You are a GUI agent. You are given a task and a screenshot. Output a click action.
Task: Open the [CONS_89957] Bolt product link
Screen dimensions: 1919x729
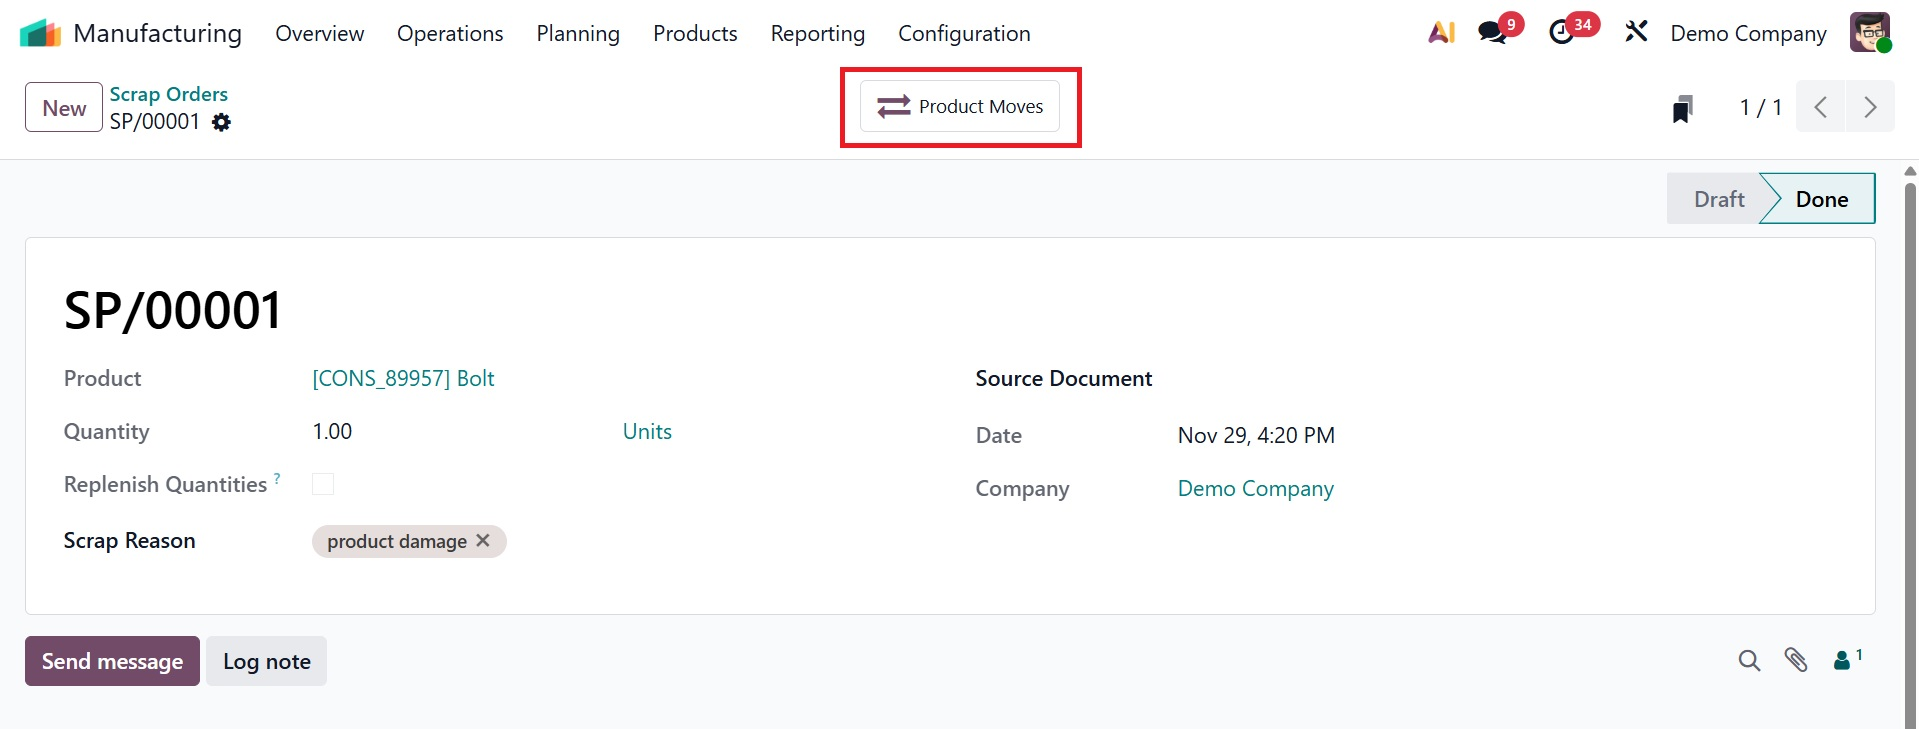click(403, 378)
